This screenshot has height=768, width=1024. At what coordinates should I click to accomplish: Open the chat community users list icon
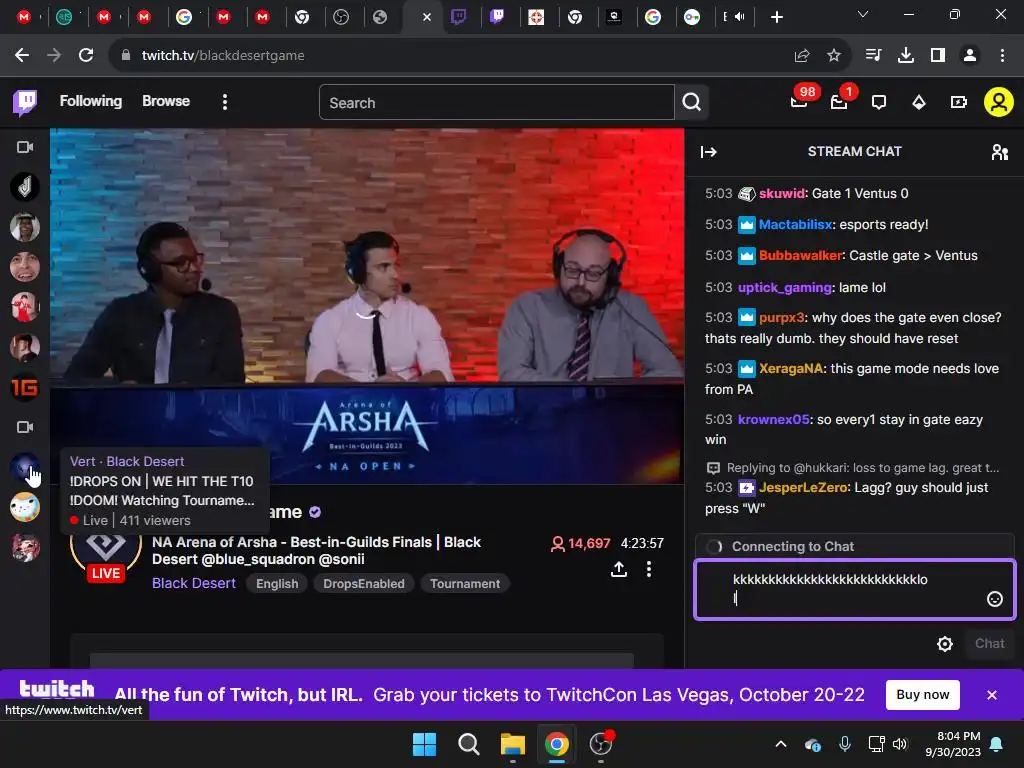click(x=999, y=152)
